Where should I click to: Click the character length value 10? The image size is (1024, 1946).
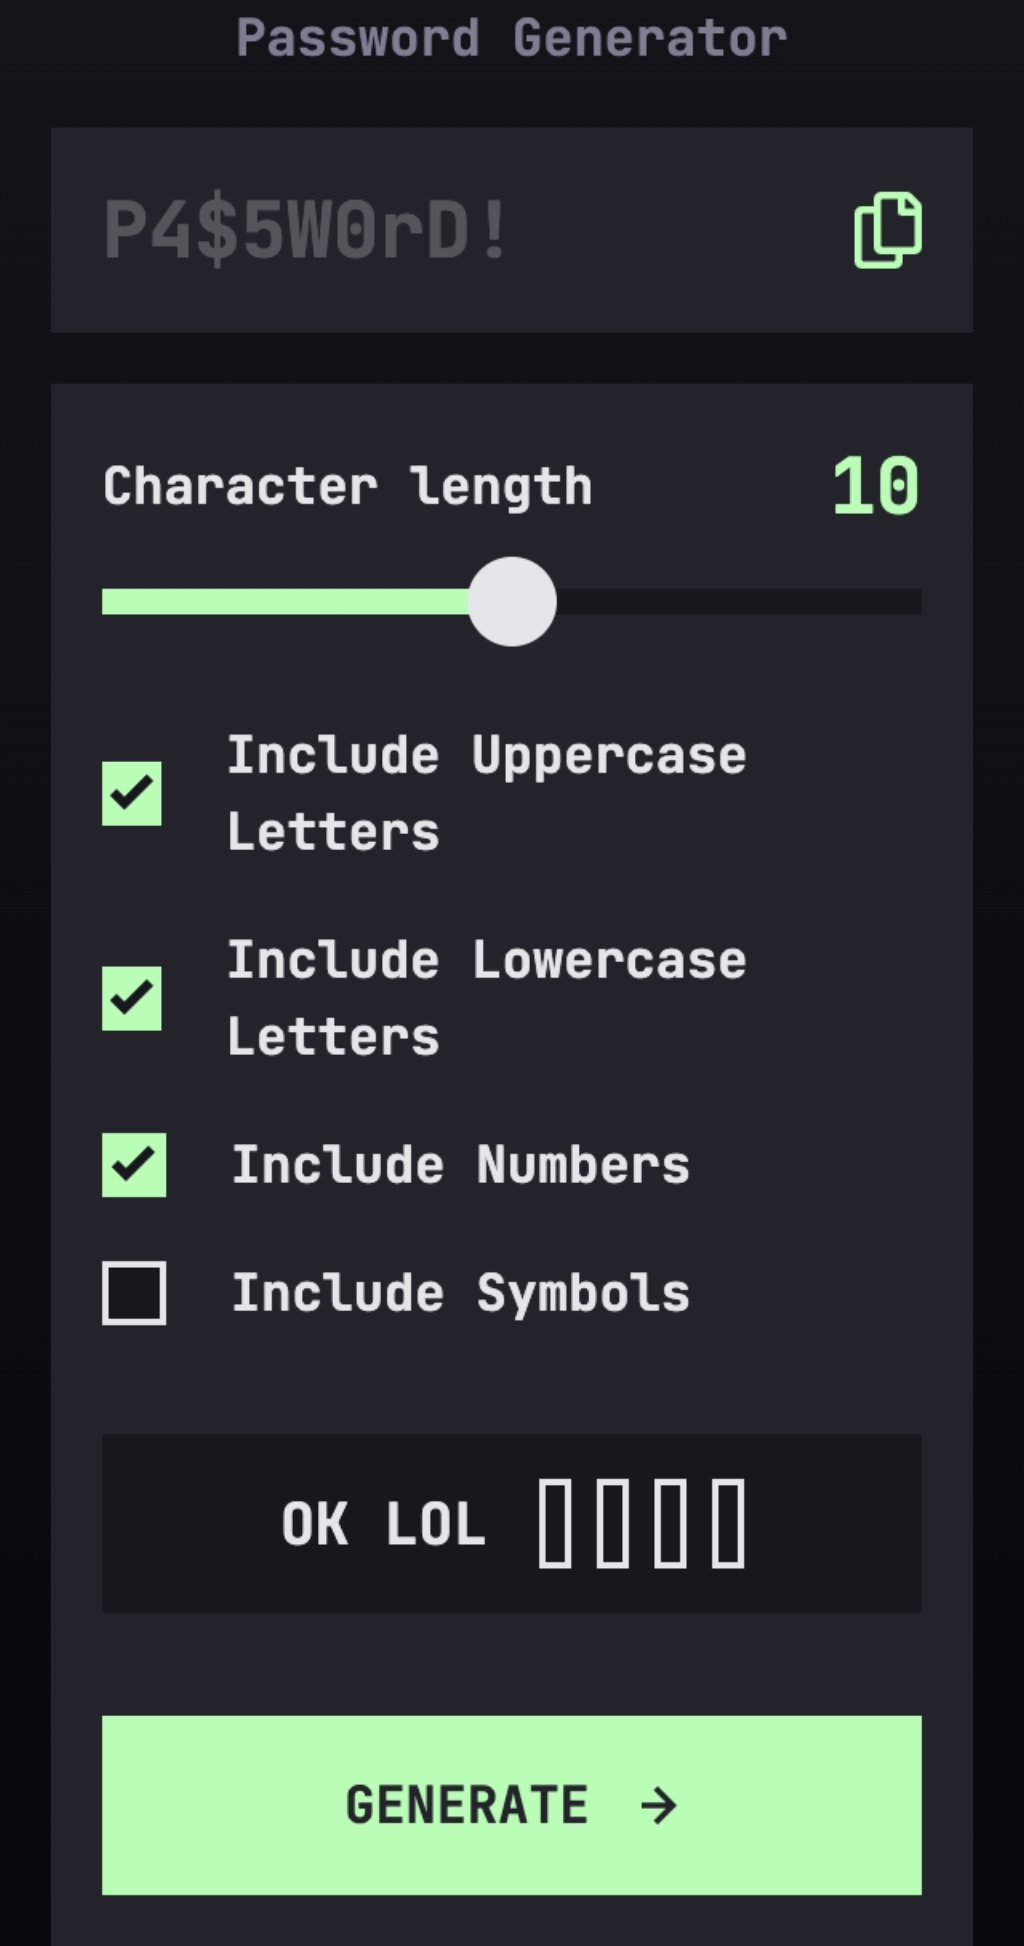click(875, 487)
